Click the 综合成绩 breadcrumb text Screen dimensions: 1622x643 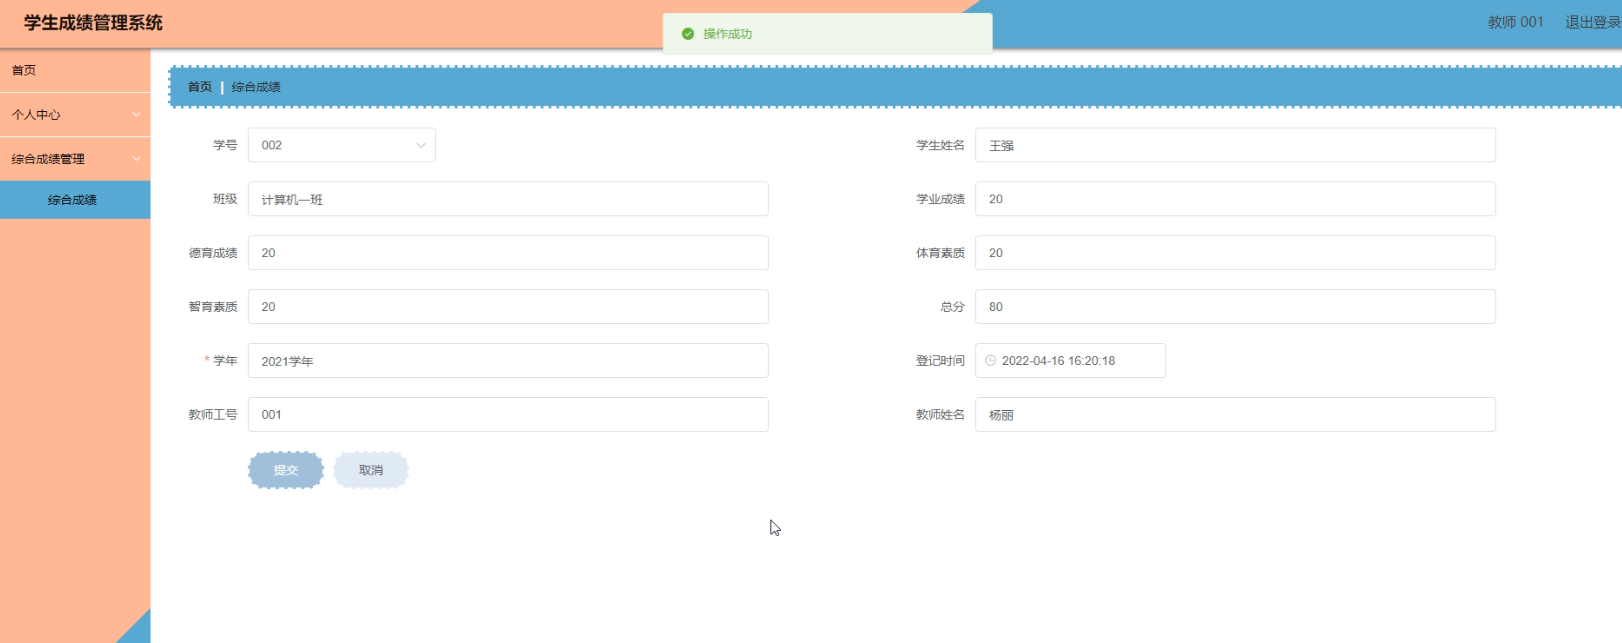point(256,87)
